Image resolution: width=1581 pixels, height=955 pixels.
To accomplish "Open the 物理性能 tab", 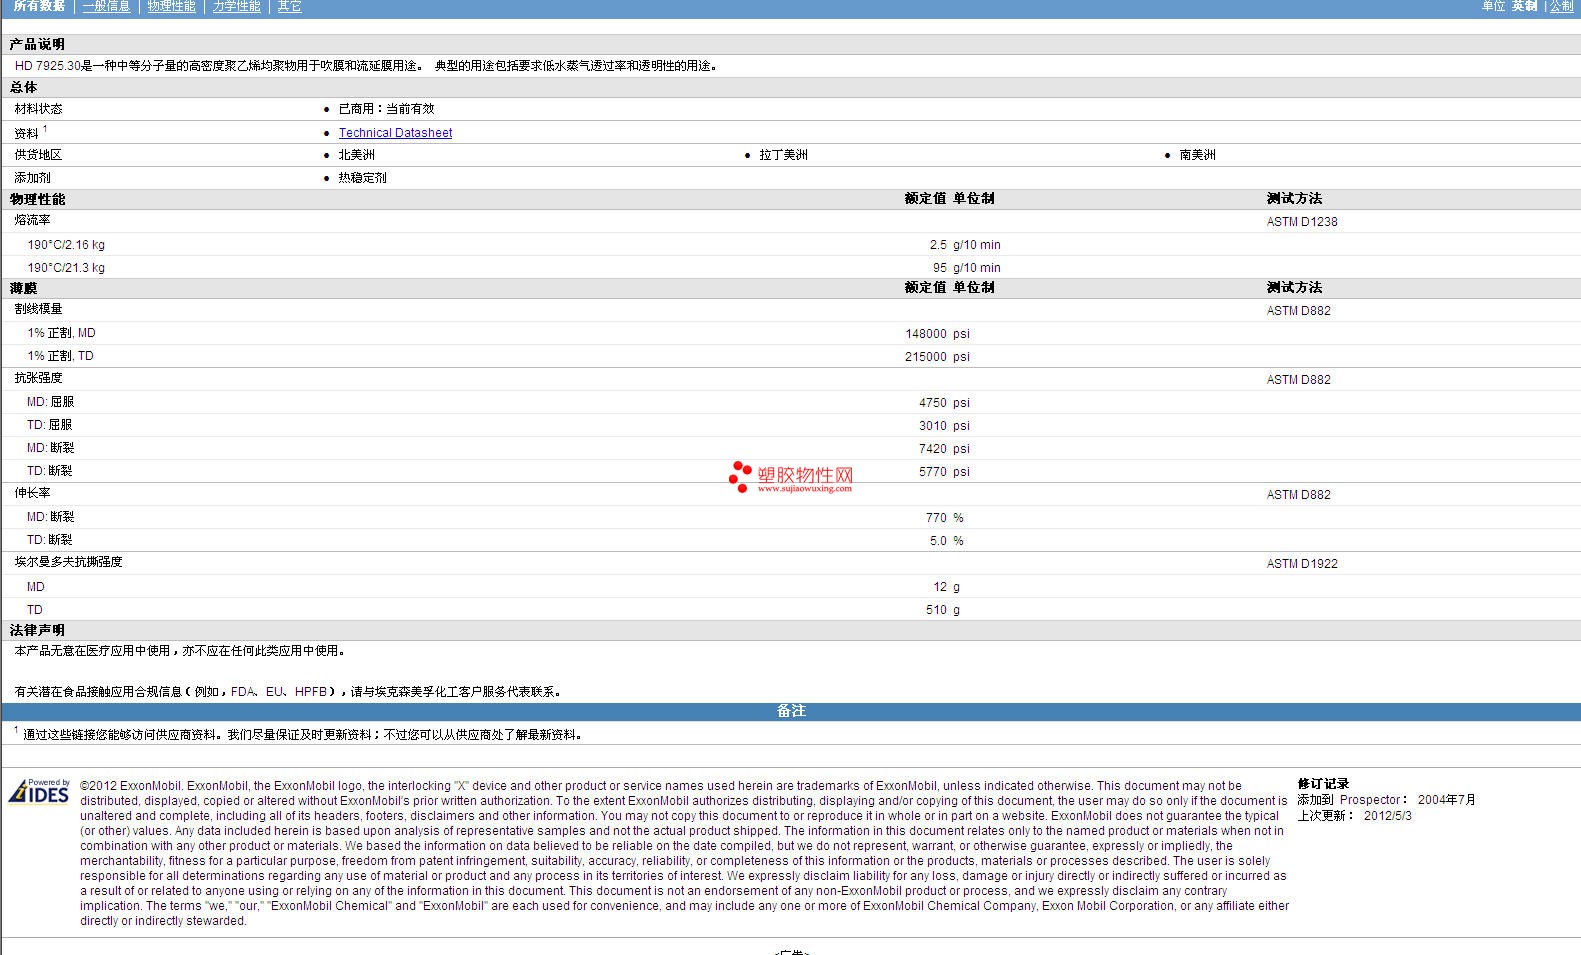I will coord(172,6).
